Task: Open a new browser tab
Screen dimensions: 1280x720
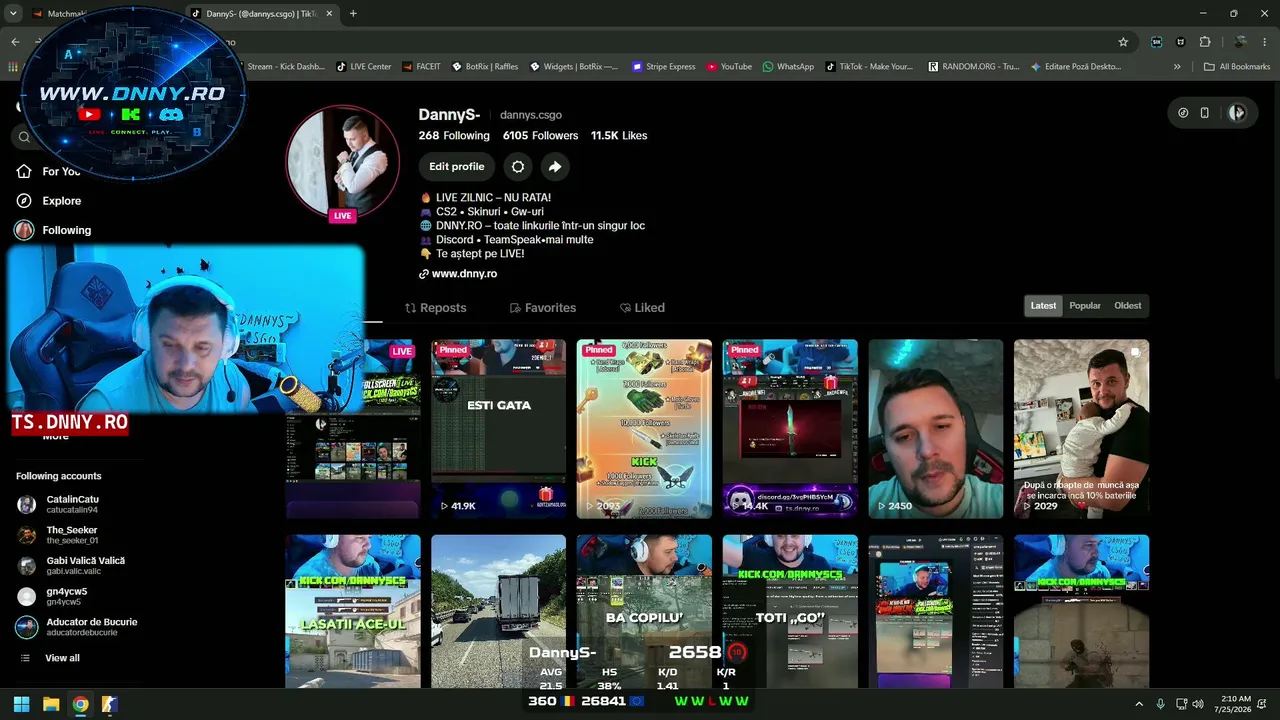Action: 353,14
